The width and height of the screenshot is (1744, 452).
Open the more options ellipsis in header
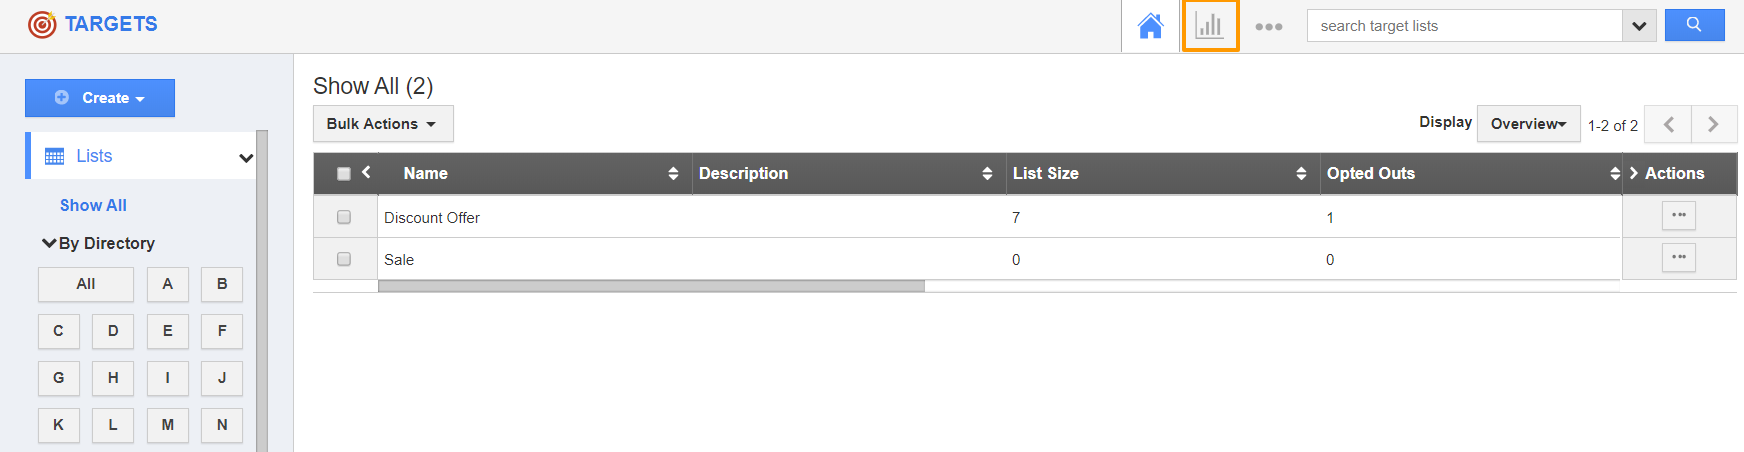tap(1268, 27)
